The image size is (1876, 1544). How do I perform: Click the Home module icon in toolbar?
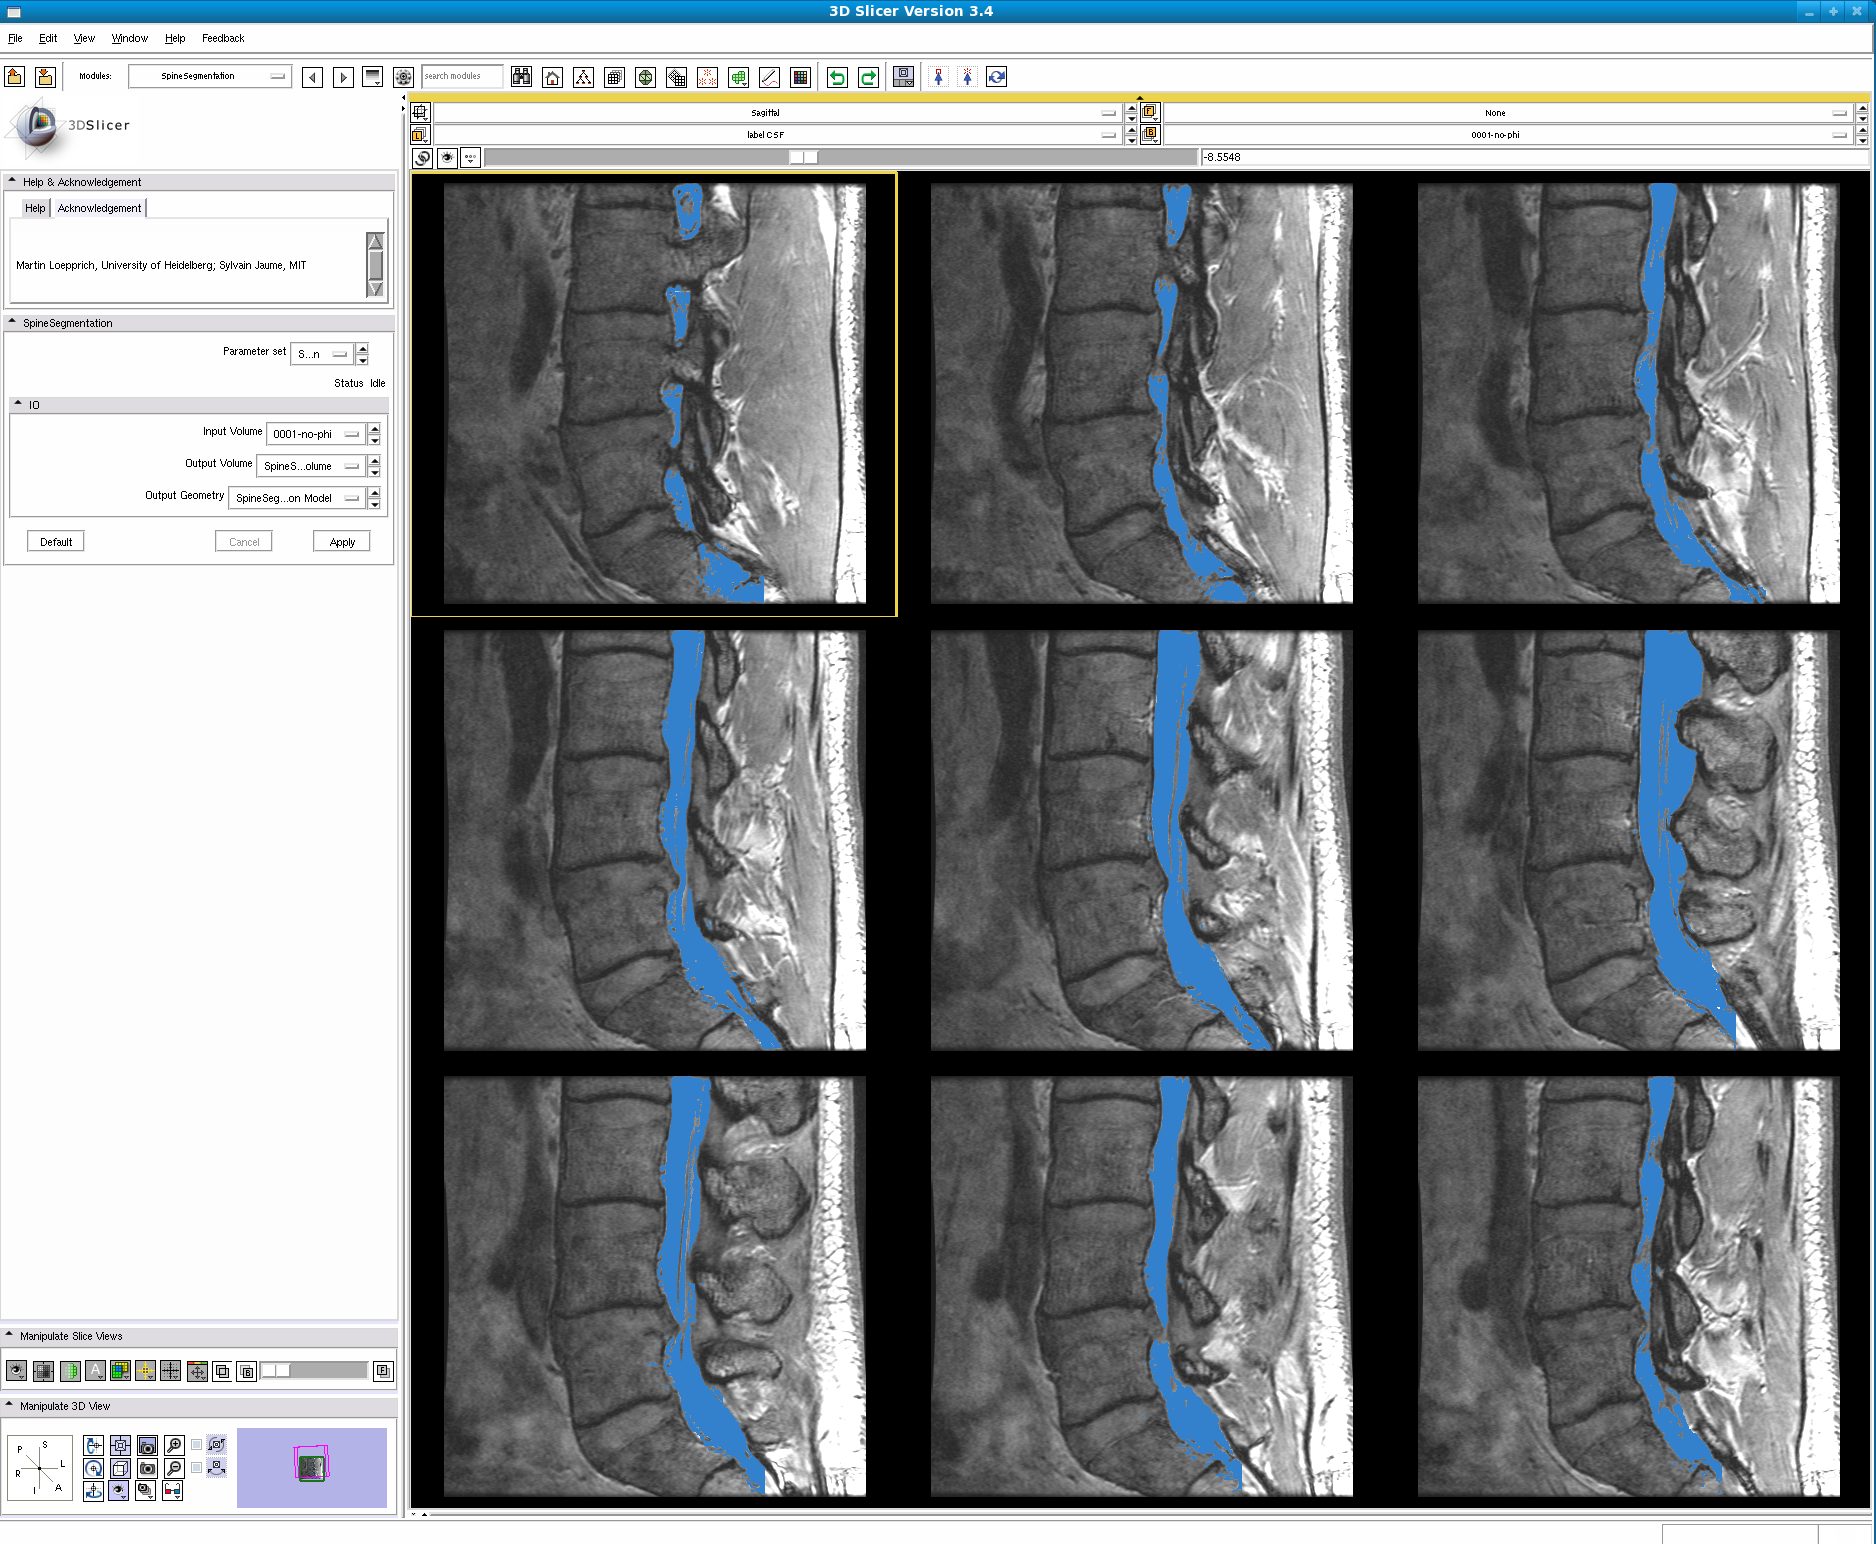(552, 77)
